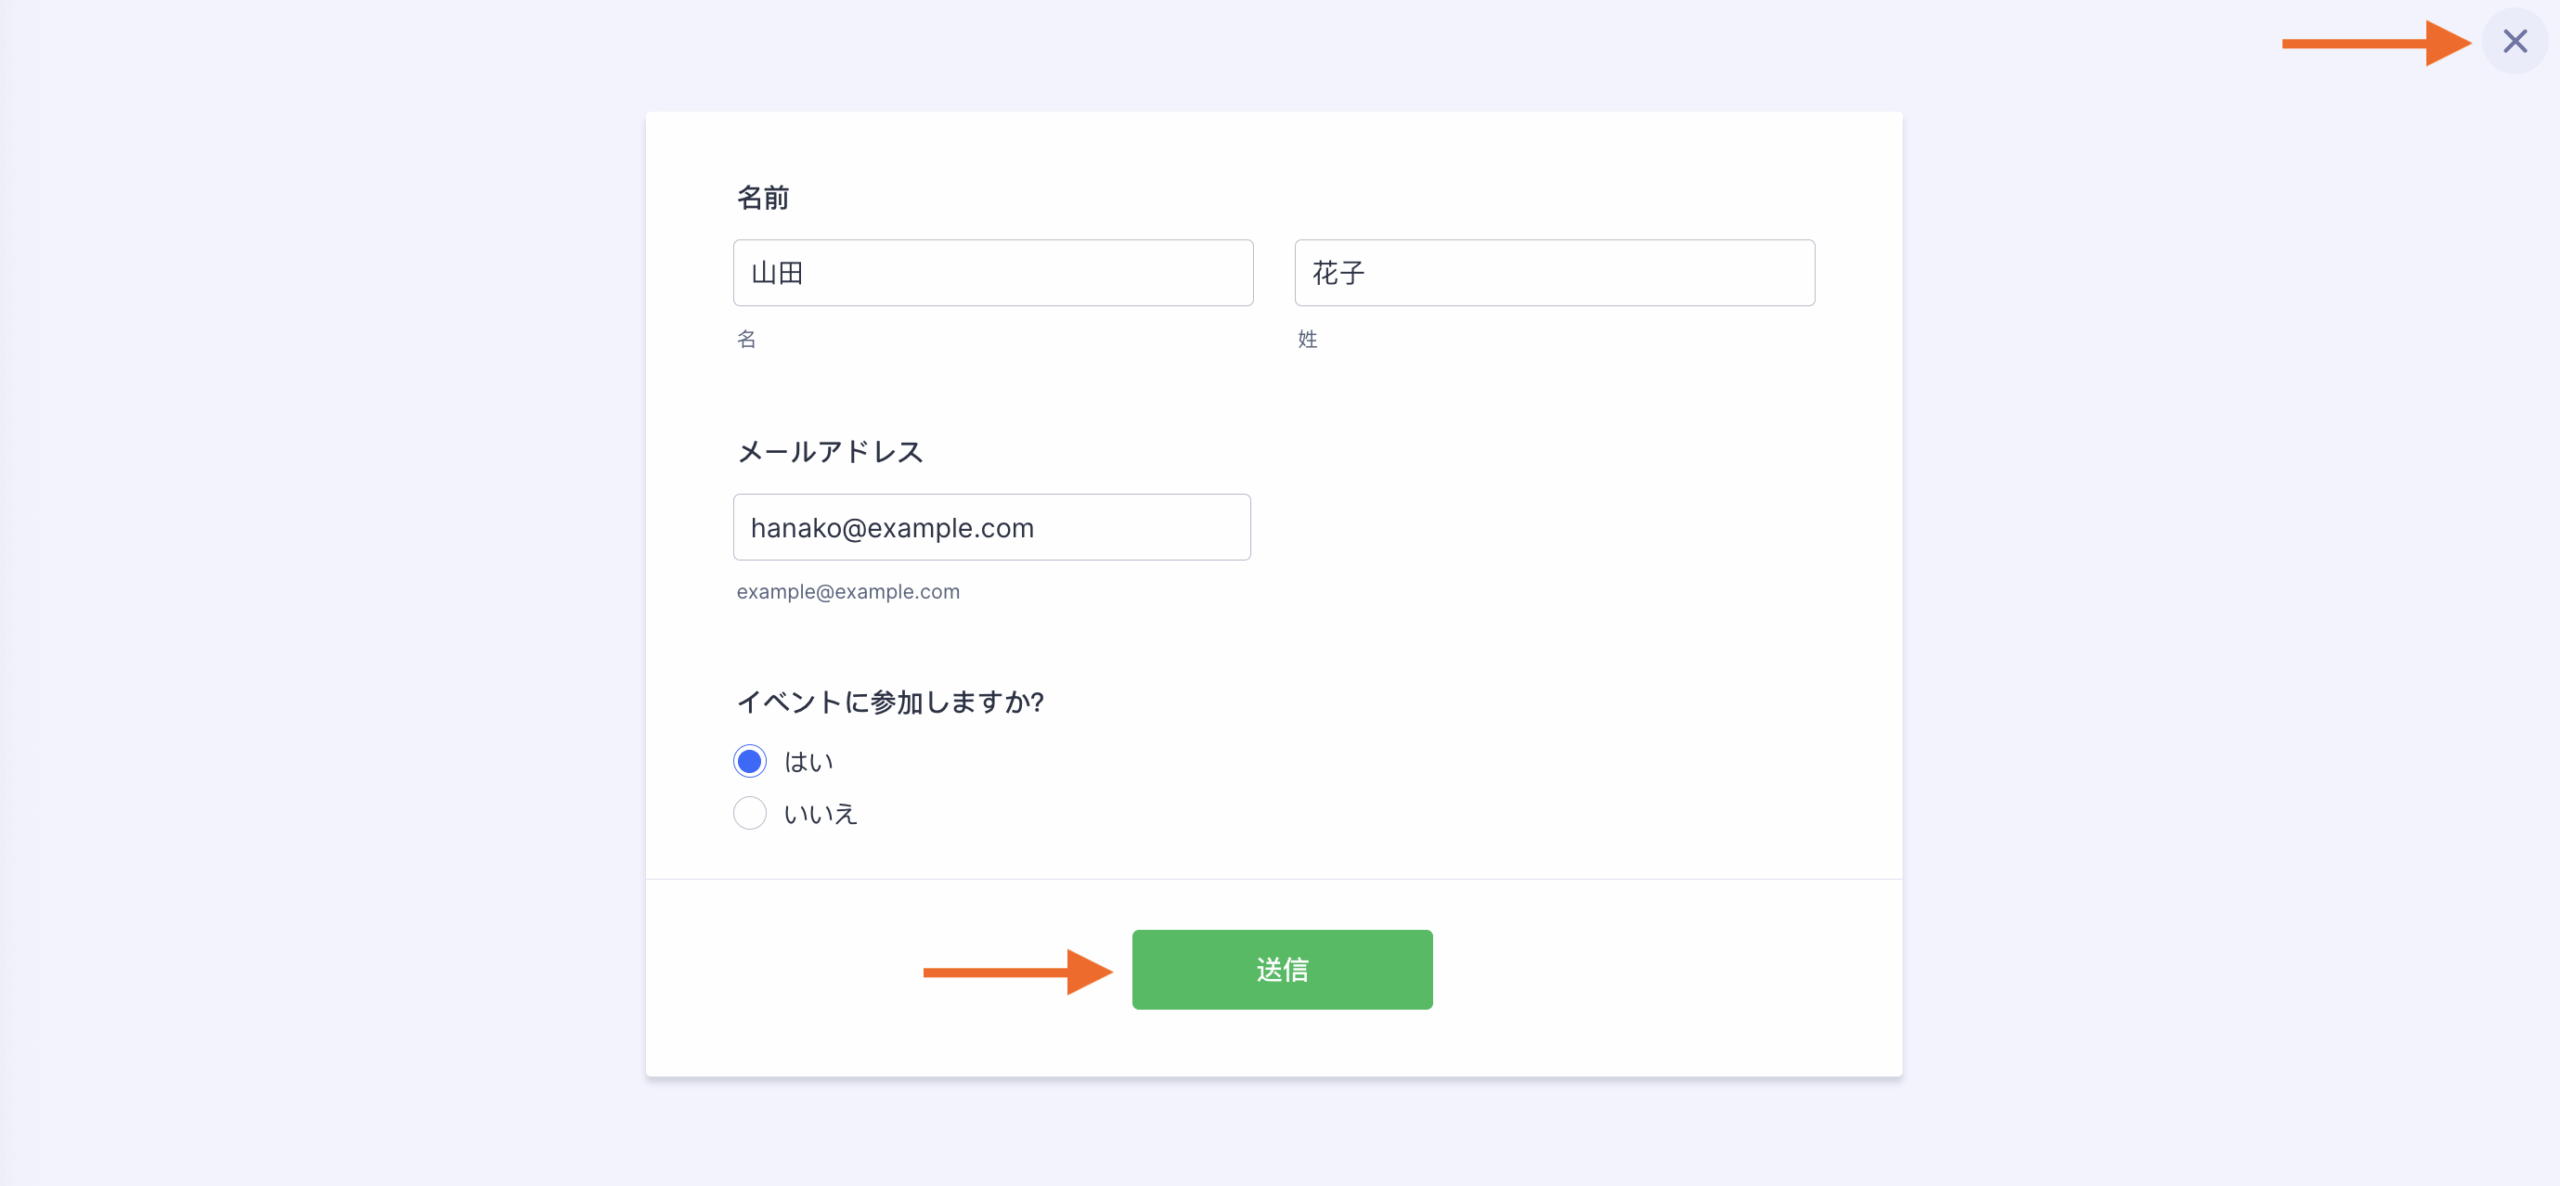Select the はい radio button
Image resolution: width=2560 pixels, height=1186 pixels.
click(x=750, y=761)
